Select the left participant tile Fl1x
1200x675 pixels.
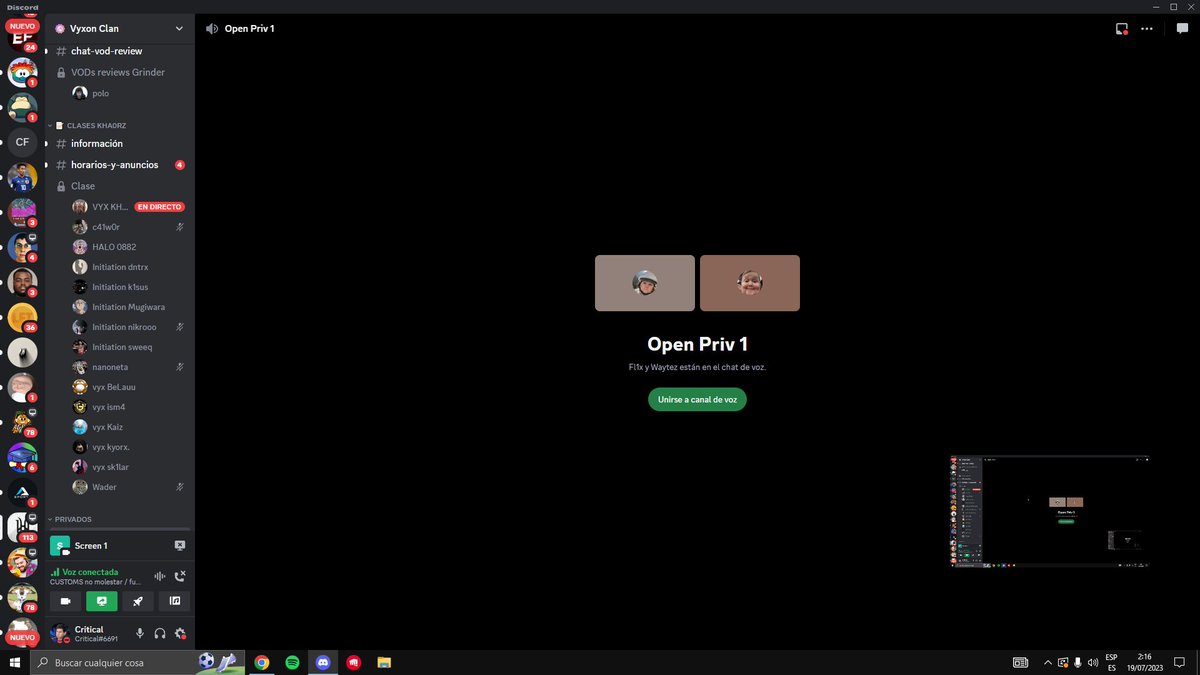[645, 283]
